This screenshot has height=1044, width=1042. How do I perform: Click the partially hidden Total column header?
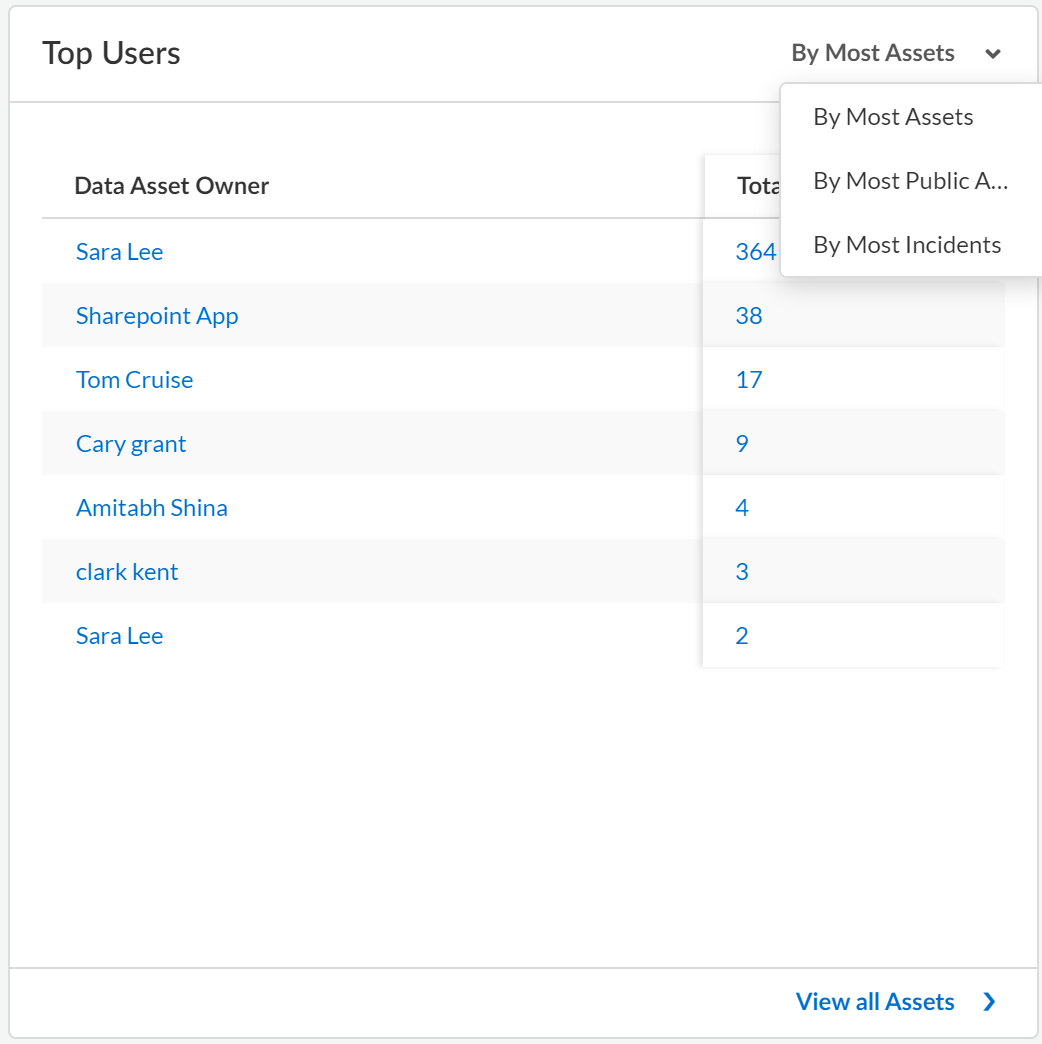coord(757,186)
